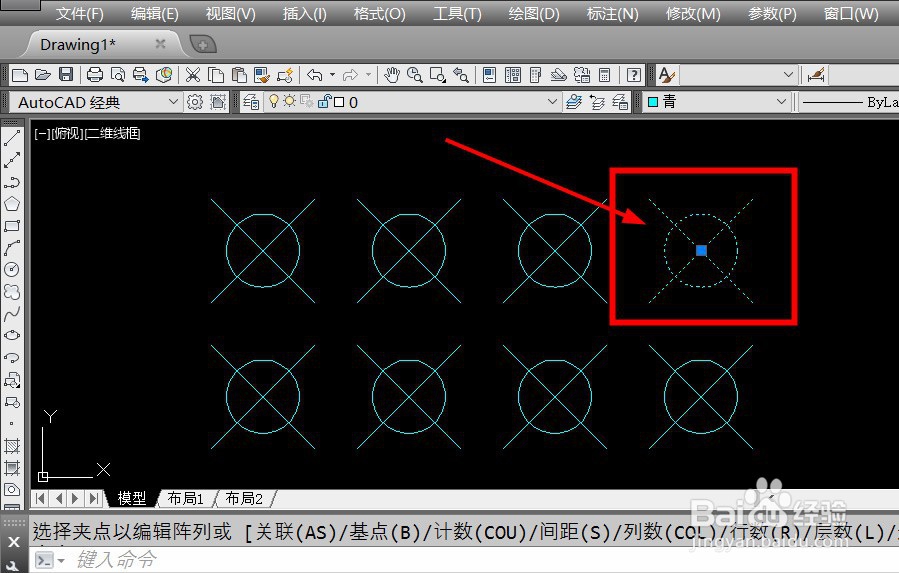The height and width of the screenshot is (573, 899).
Task: Select the Circle tool
Action: (12, 269)
